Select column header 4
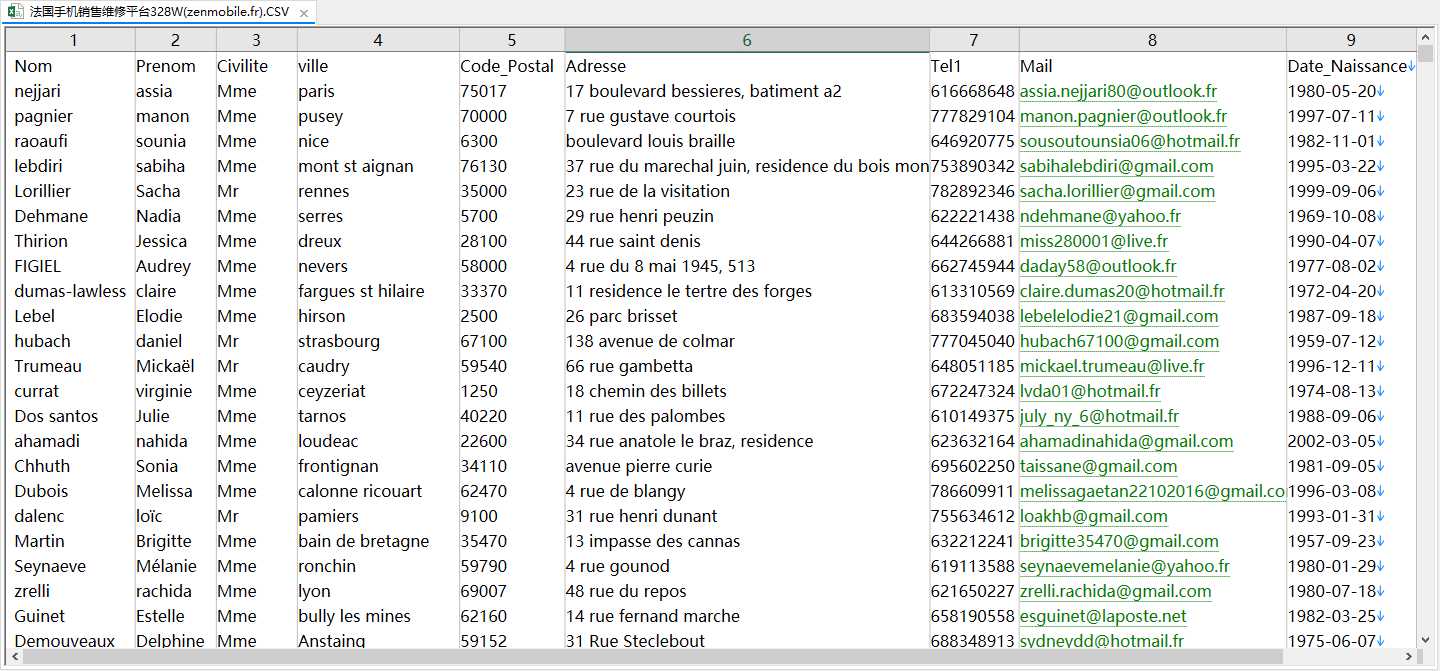 [378, 40]
